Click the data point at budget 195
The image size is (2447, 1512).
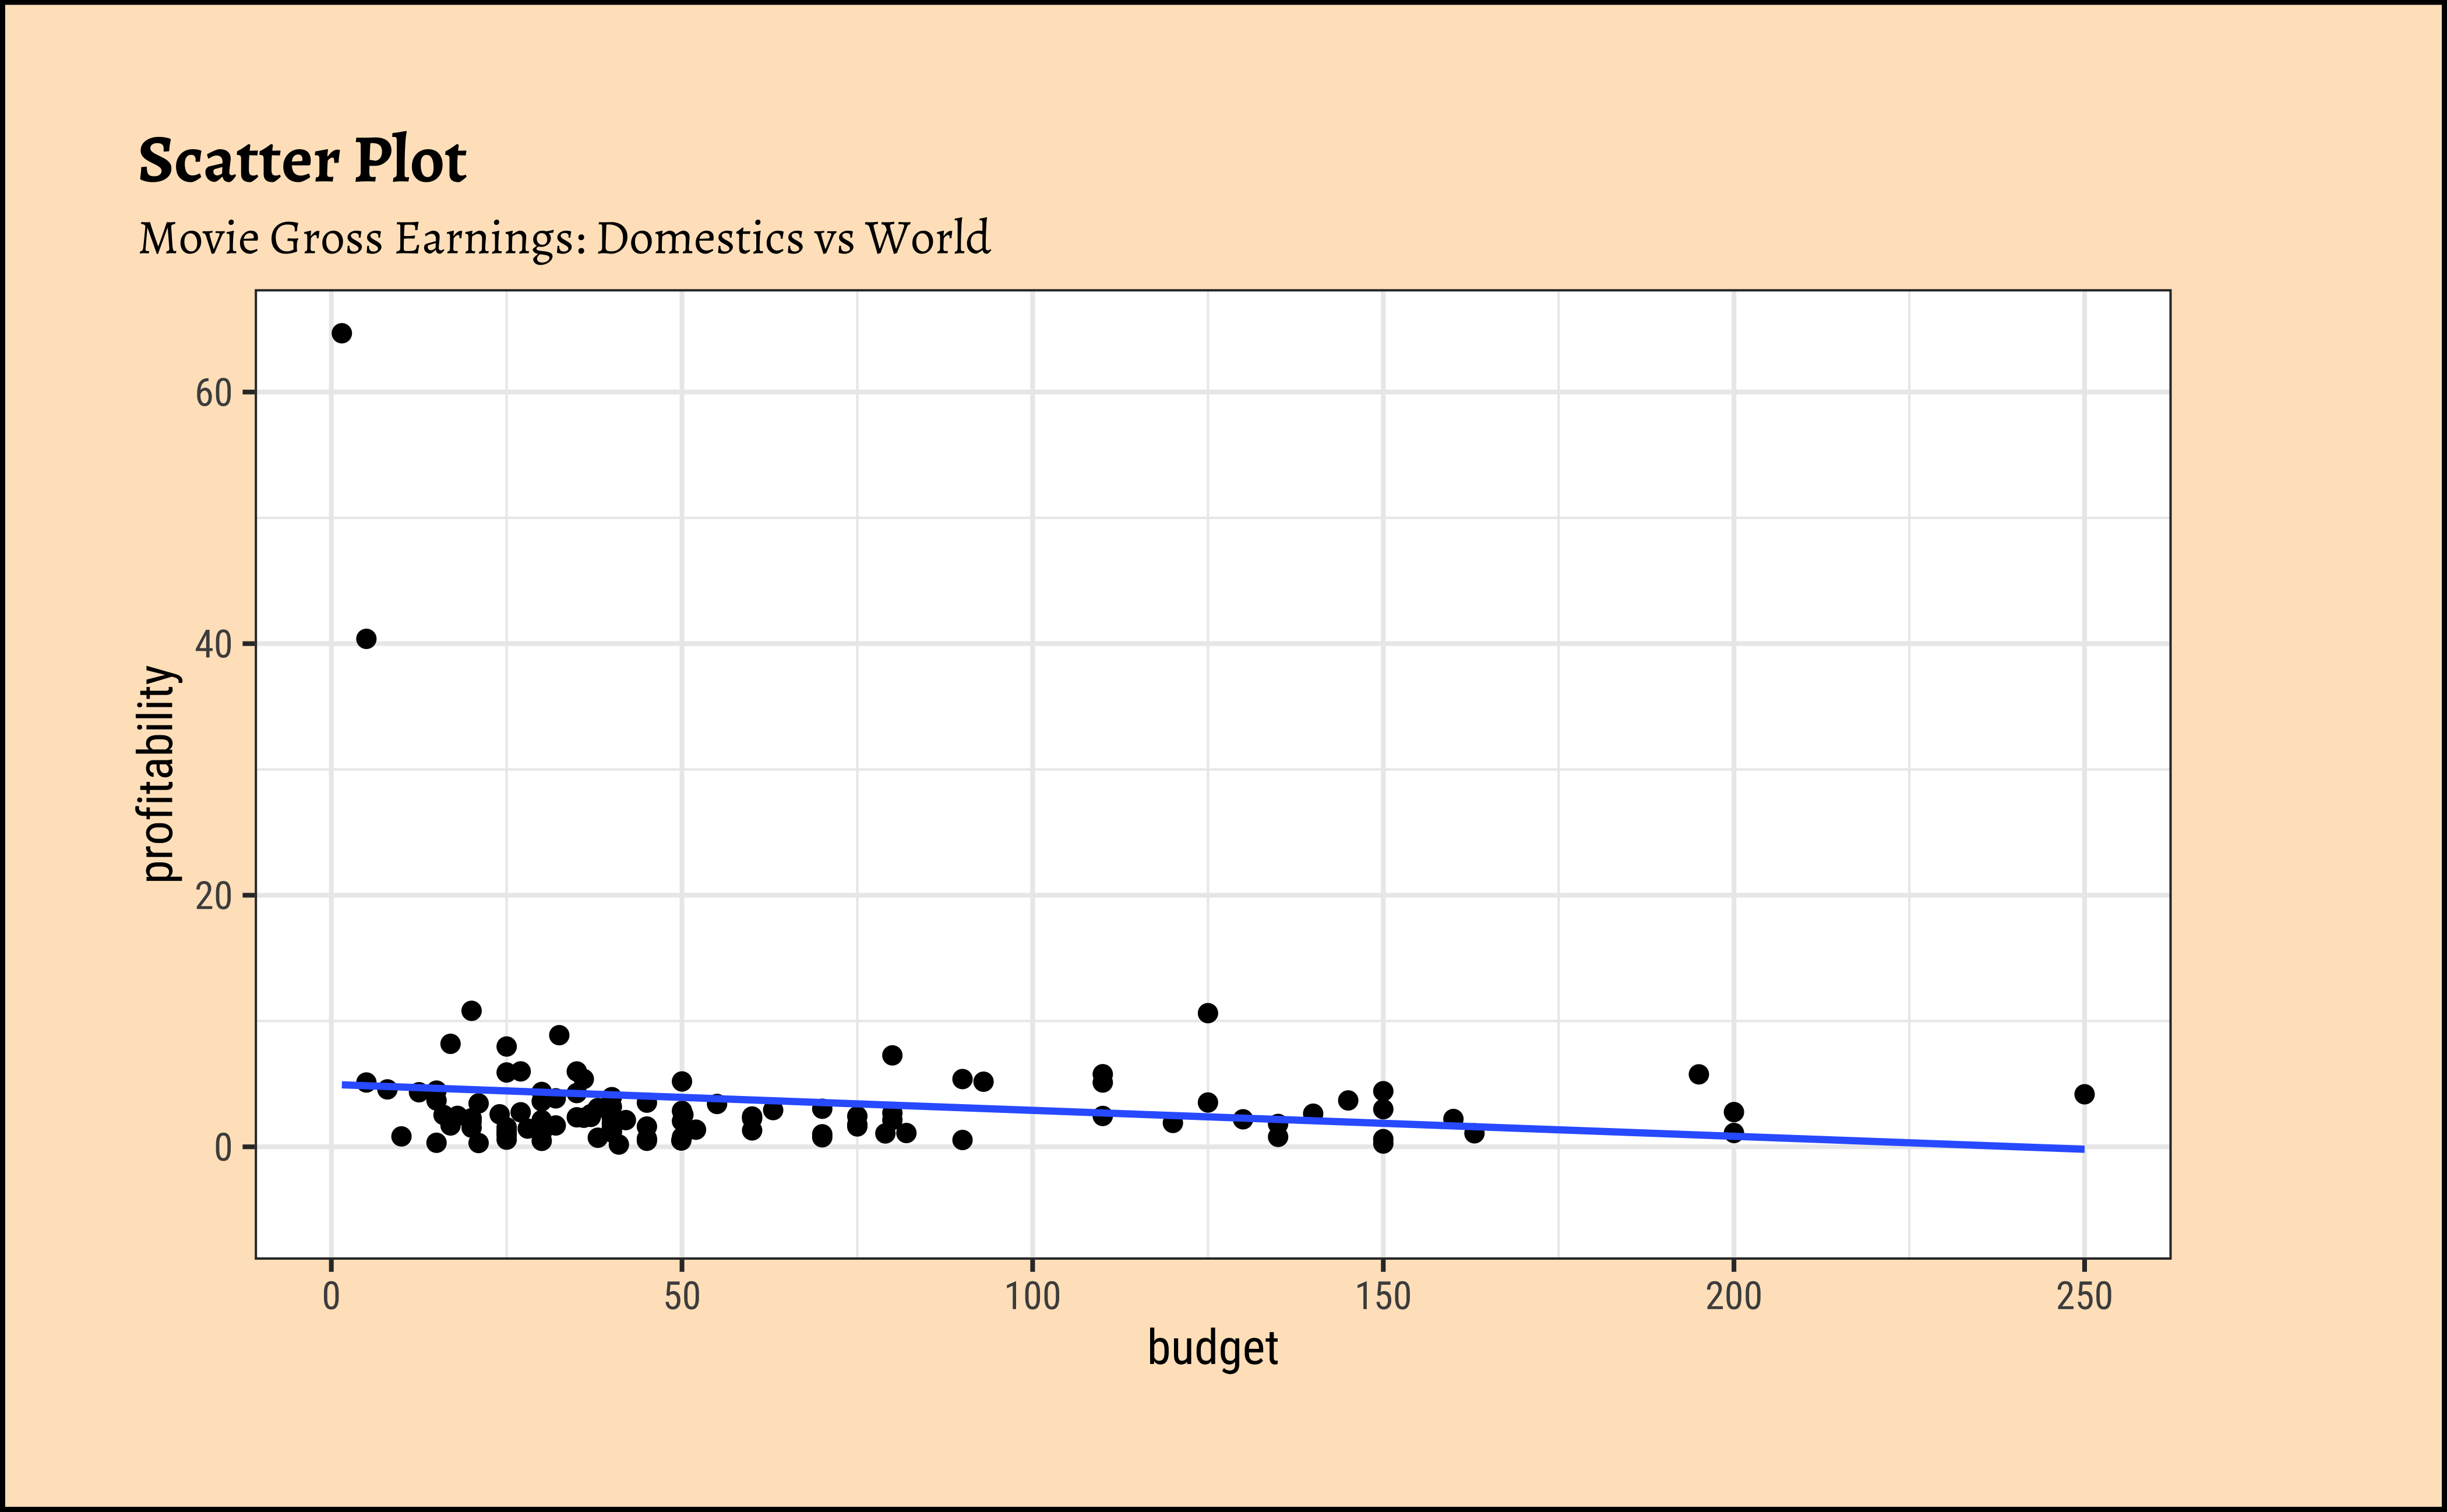click(1698, 1074)
